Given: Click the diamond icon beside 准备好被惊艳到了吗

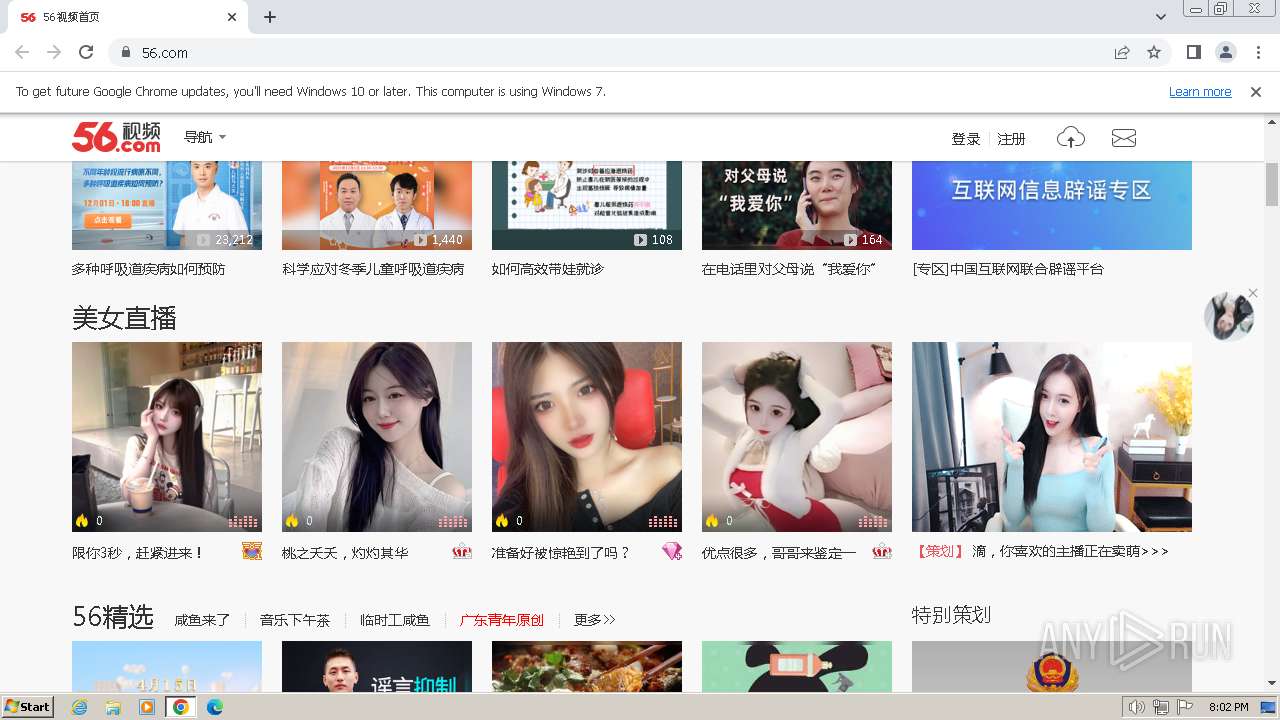Looking at the screenshot, I should pyautogui.click(x=672, y=551).
